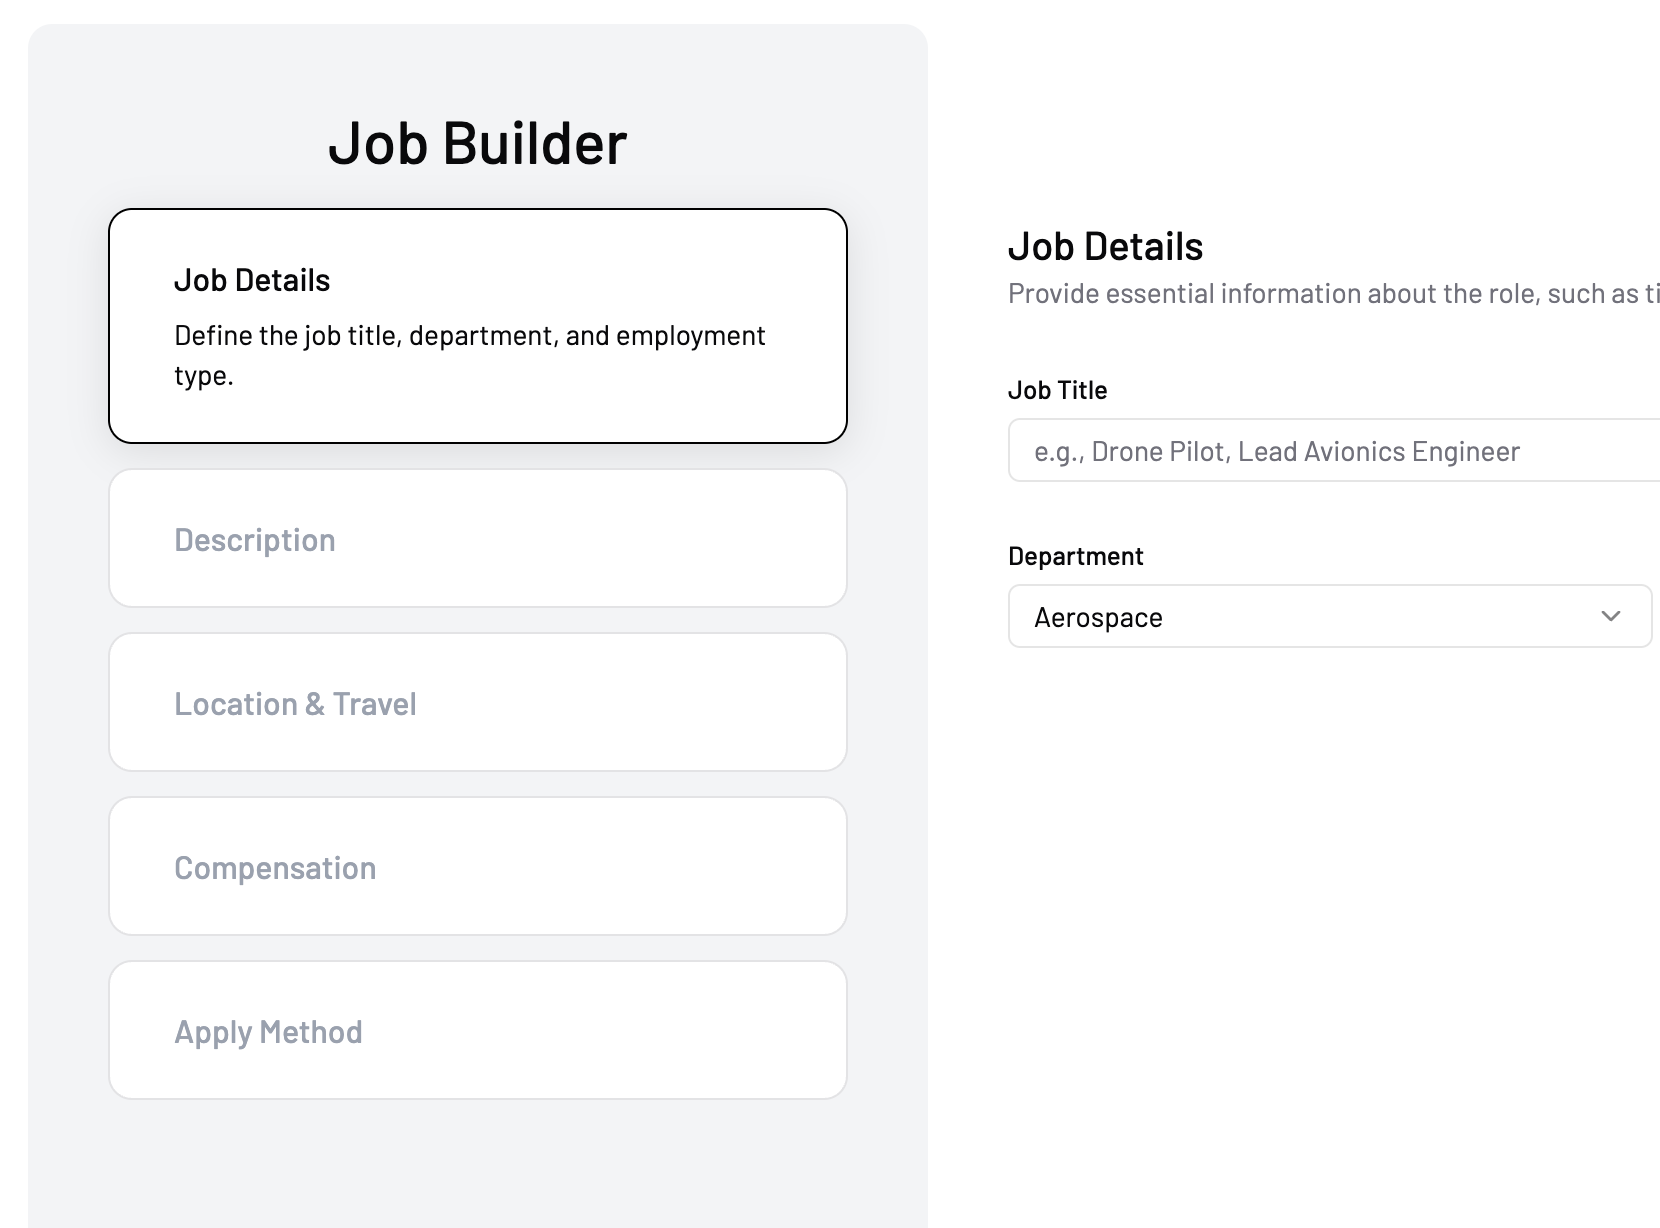Click the Job Builder heading
Image resolution: width=1660 pixels, height=1228 pixels.
pyautogui.click(x=477, y=143)
